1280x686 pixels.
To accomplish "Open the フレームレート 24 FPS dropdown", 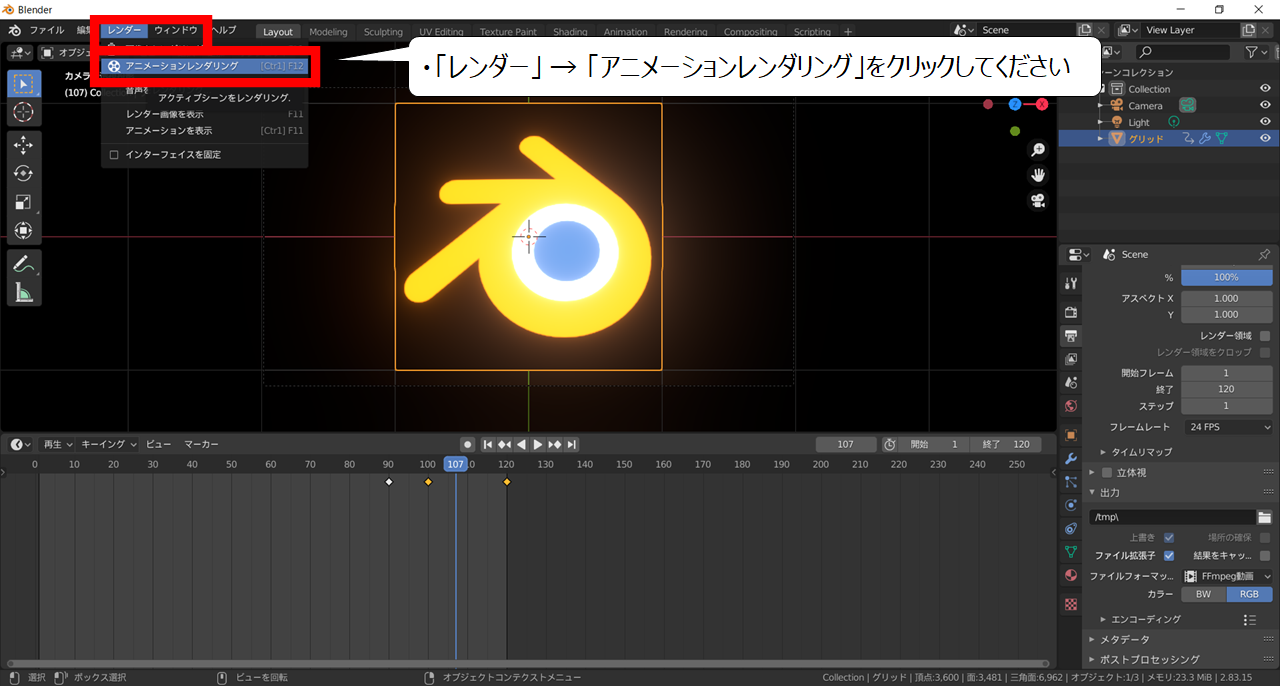I will pos(1228,427).
